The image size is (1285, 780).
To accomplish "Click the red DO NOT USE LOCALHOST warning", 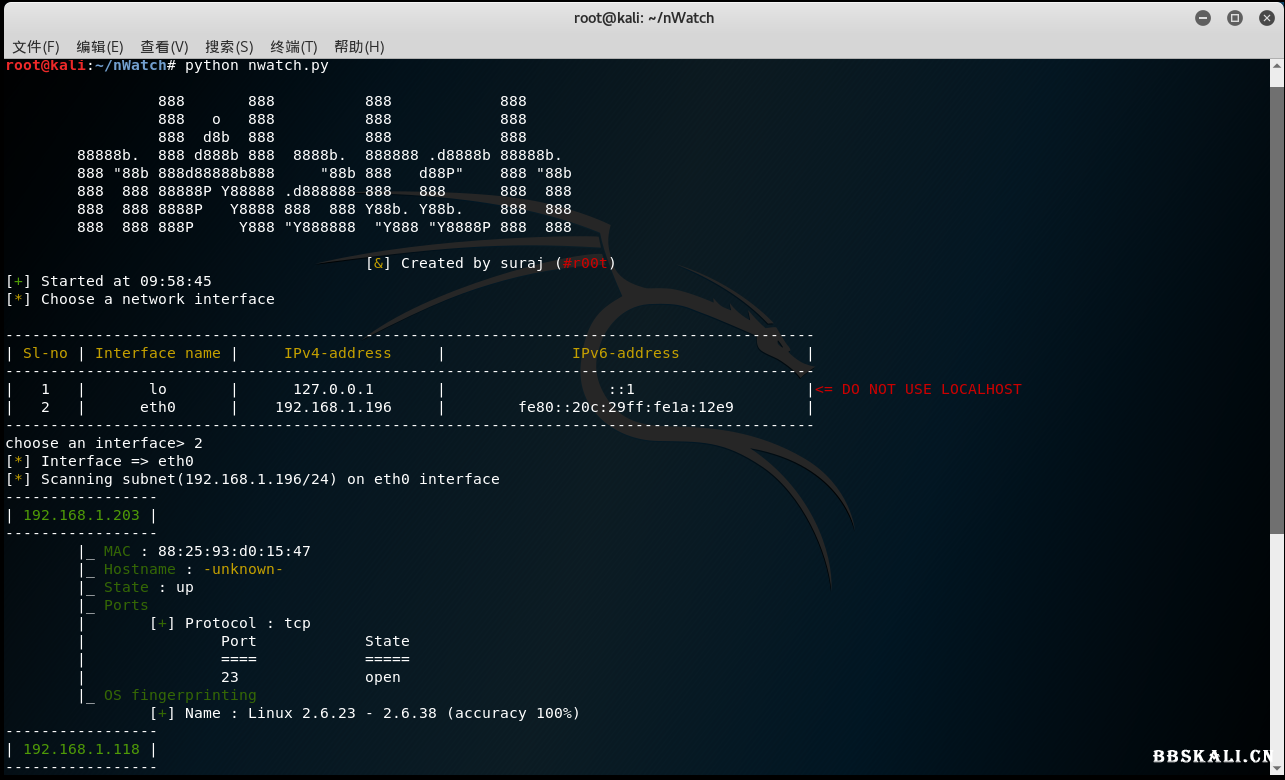I will click(920, 389).
